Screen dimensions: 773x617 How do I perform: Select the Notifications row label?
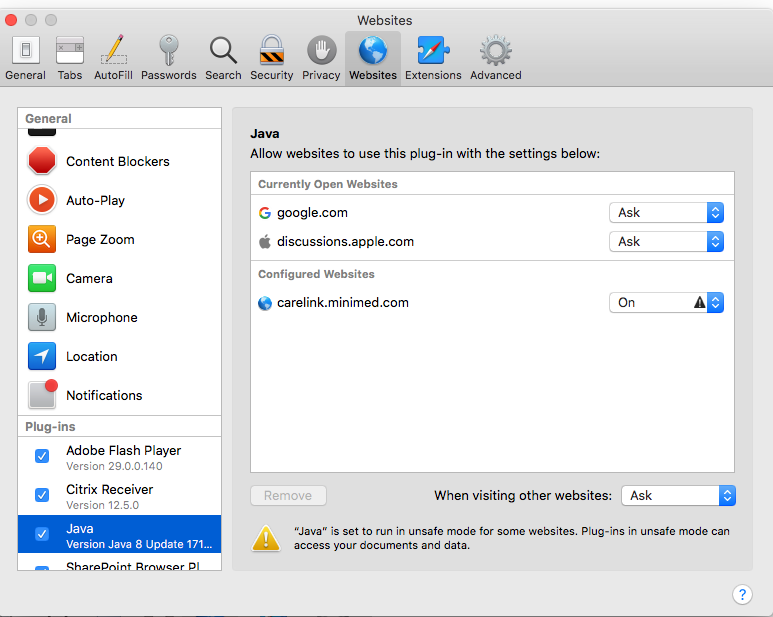104,396
